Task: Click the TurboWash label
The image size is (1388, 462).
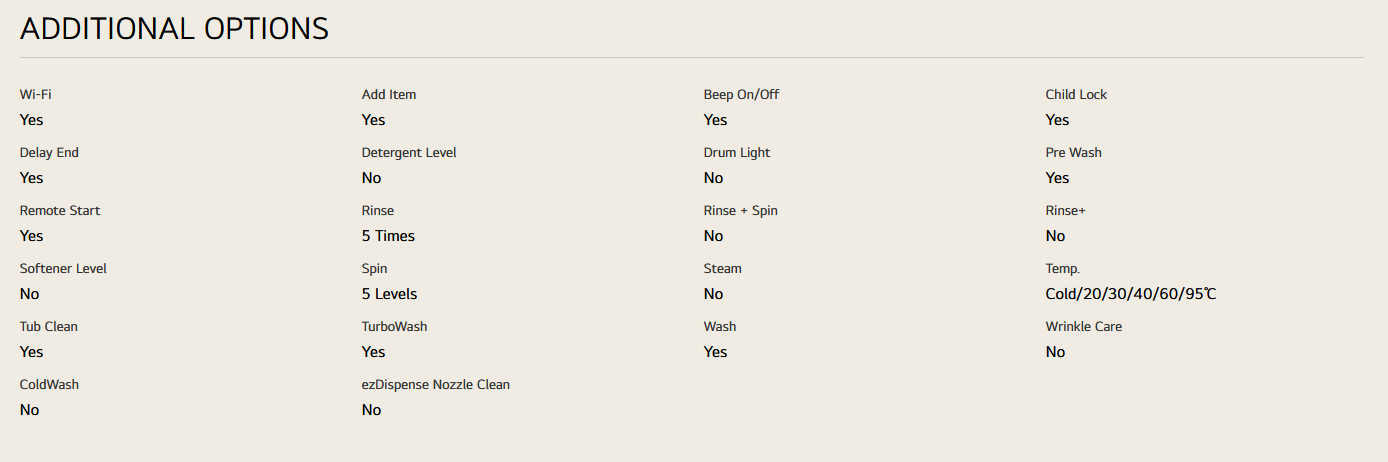Action: (394, 327)
